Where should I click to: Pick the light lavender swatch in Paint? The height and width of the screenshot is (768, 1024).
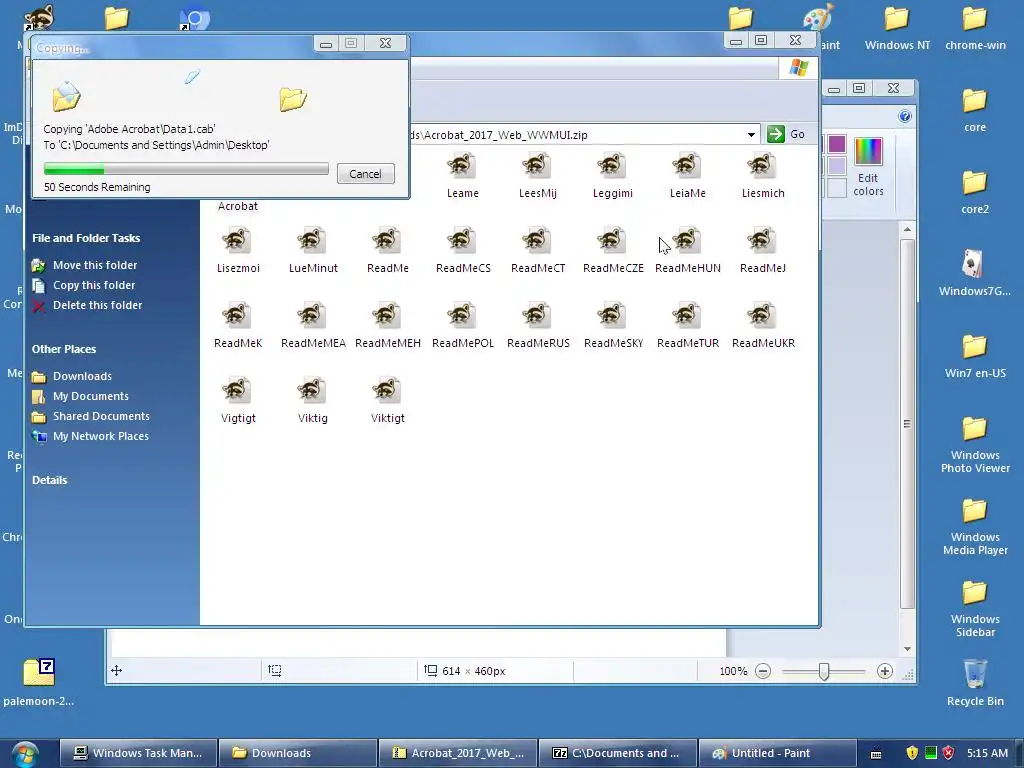(x=837, y=165)
